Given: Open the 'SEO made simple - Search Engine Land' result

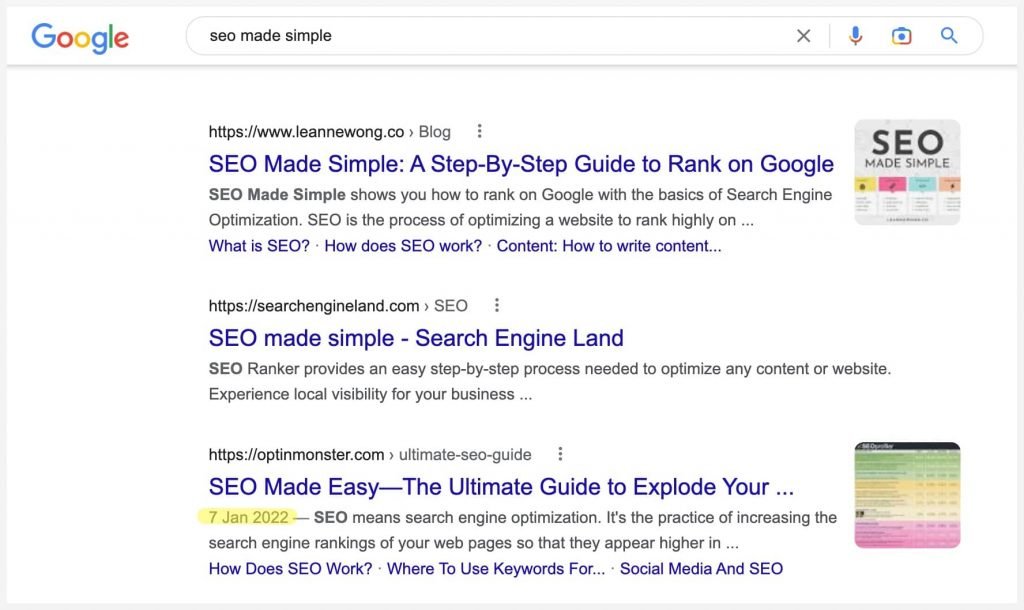Looking at the screenshot, I should (x=415, y=338).
